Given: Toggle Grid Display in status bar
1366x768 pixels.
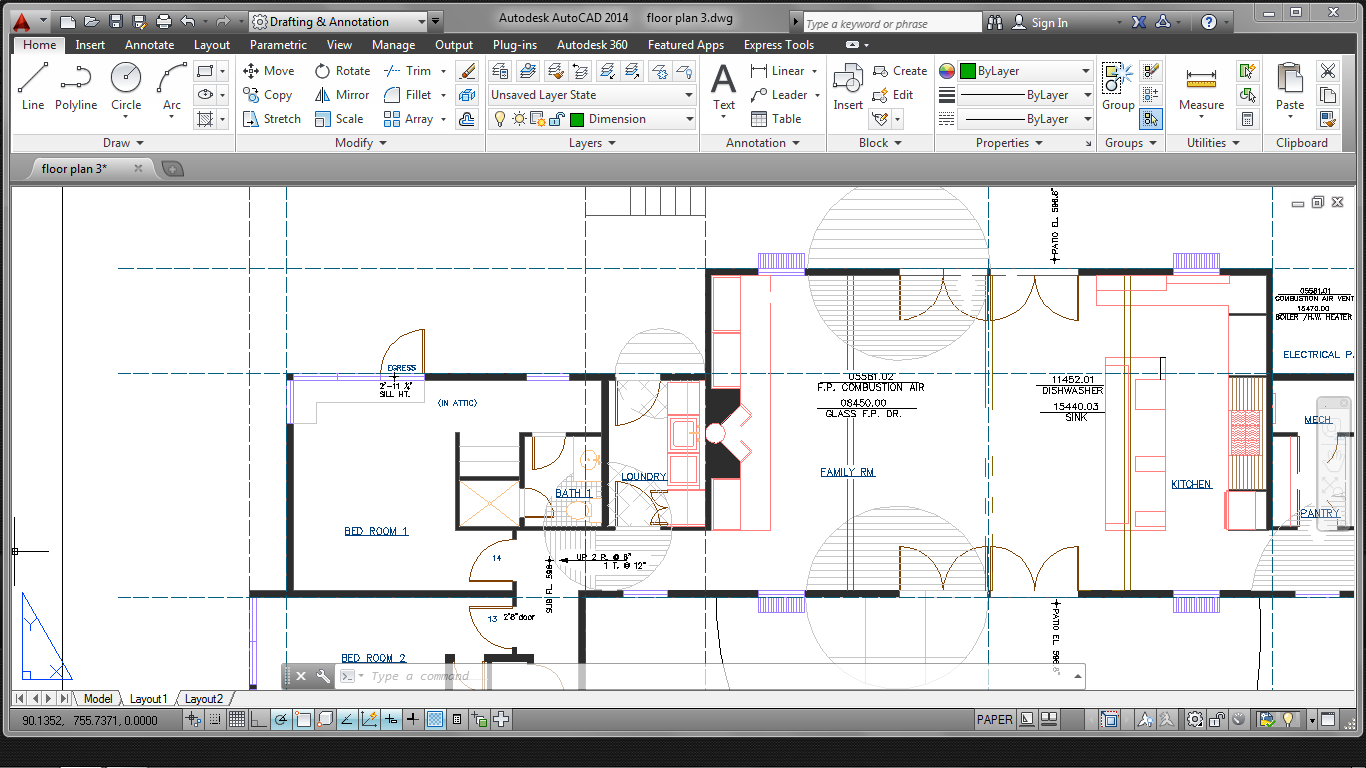Looking at the screenshot, I should [237, 719].
